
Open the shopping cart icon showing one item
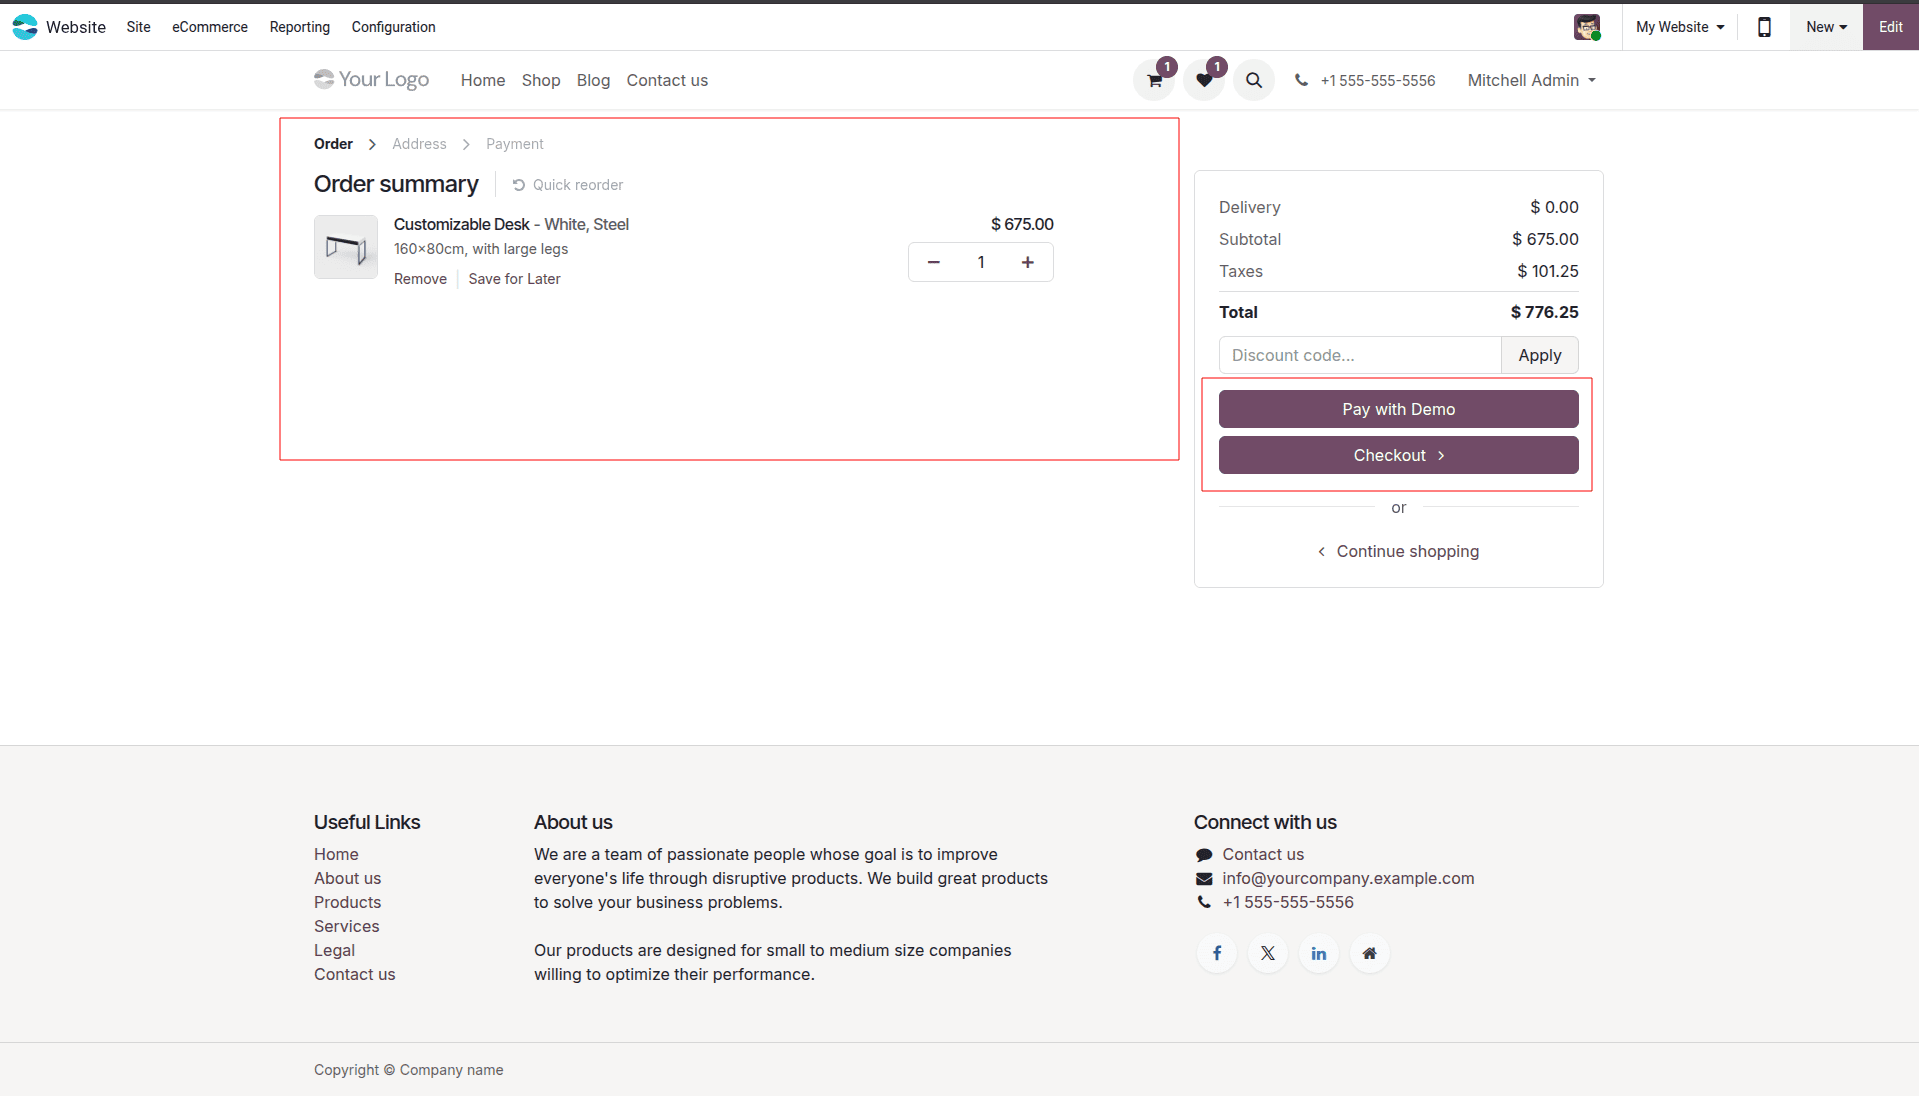coord(1153,80)
